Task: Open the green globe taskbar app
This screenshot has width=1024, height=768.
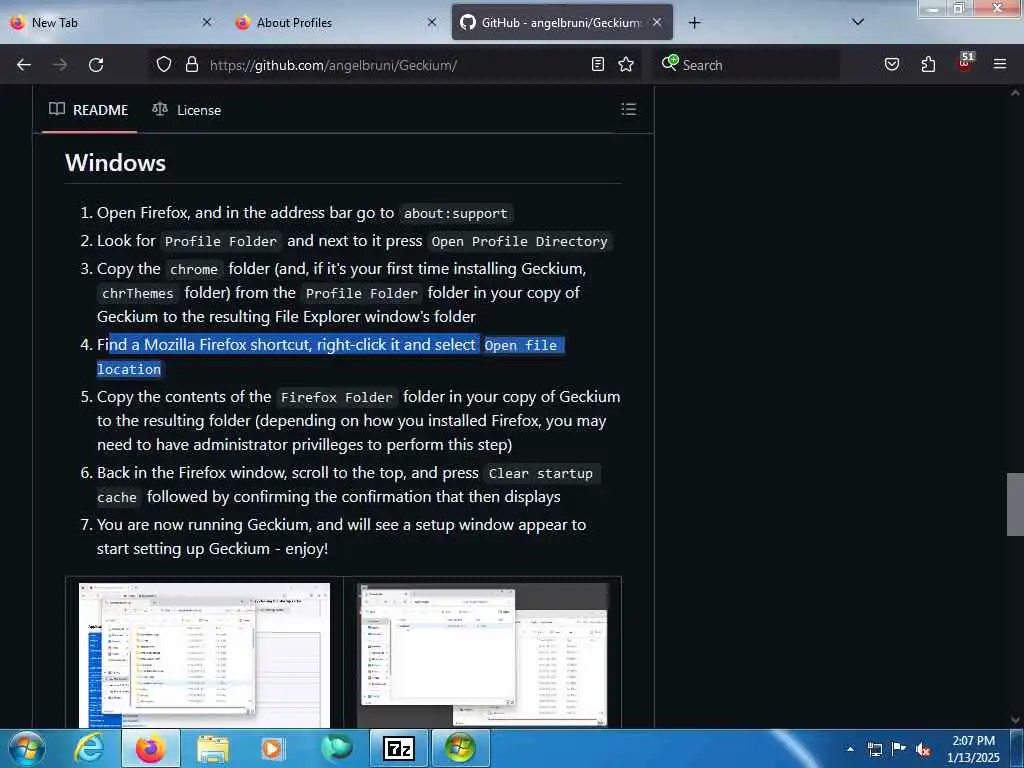Action: (337, 748)
